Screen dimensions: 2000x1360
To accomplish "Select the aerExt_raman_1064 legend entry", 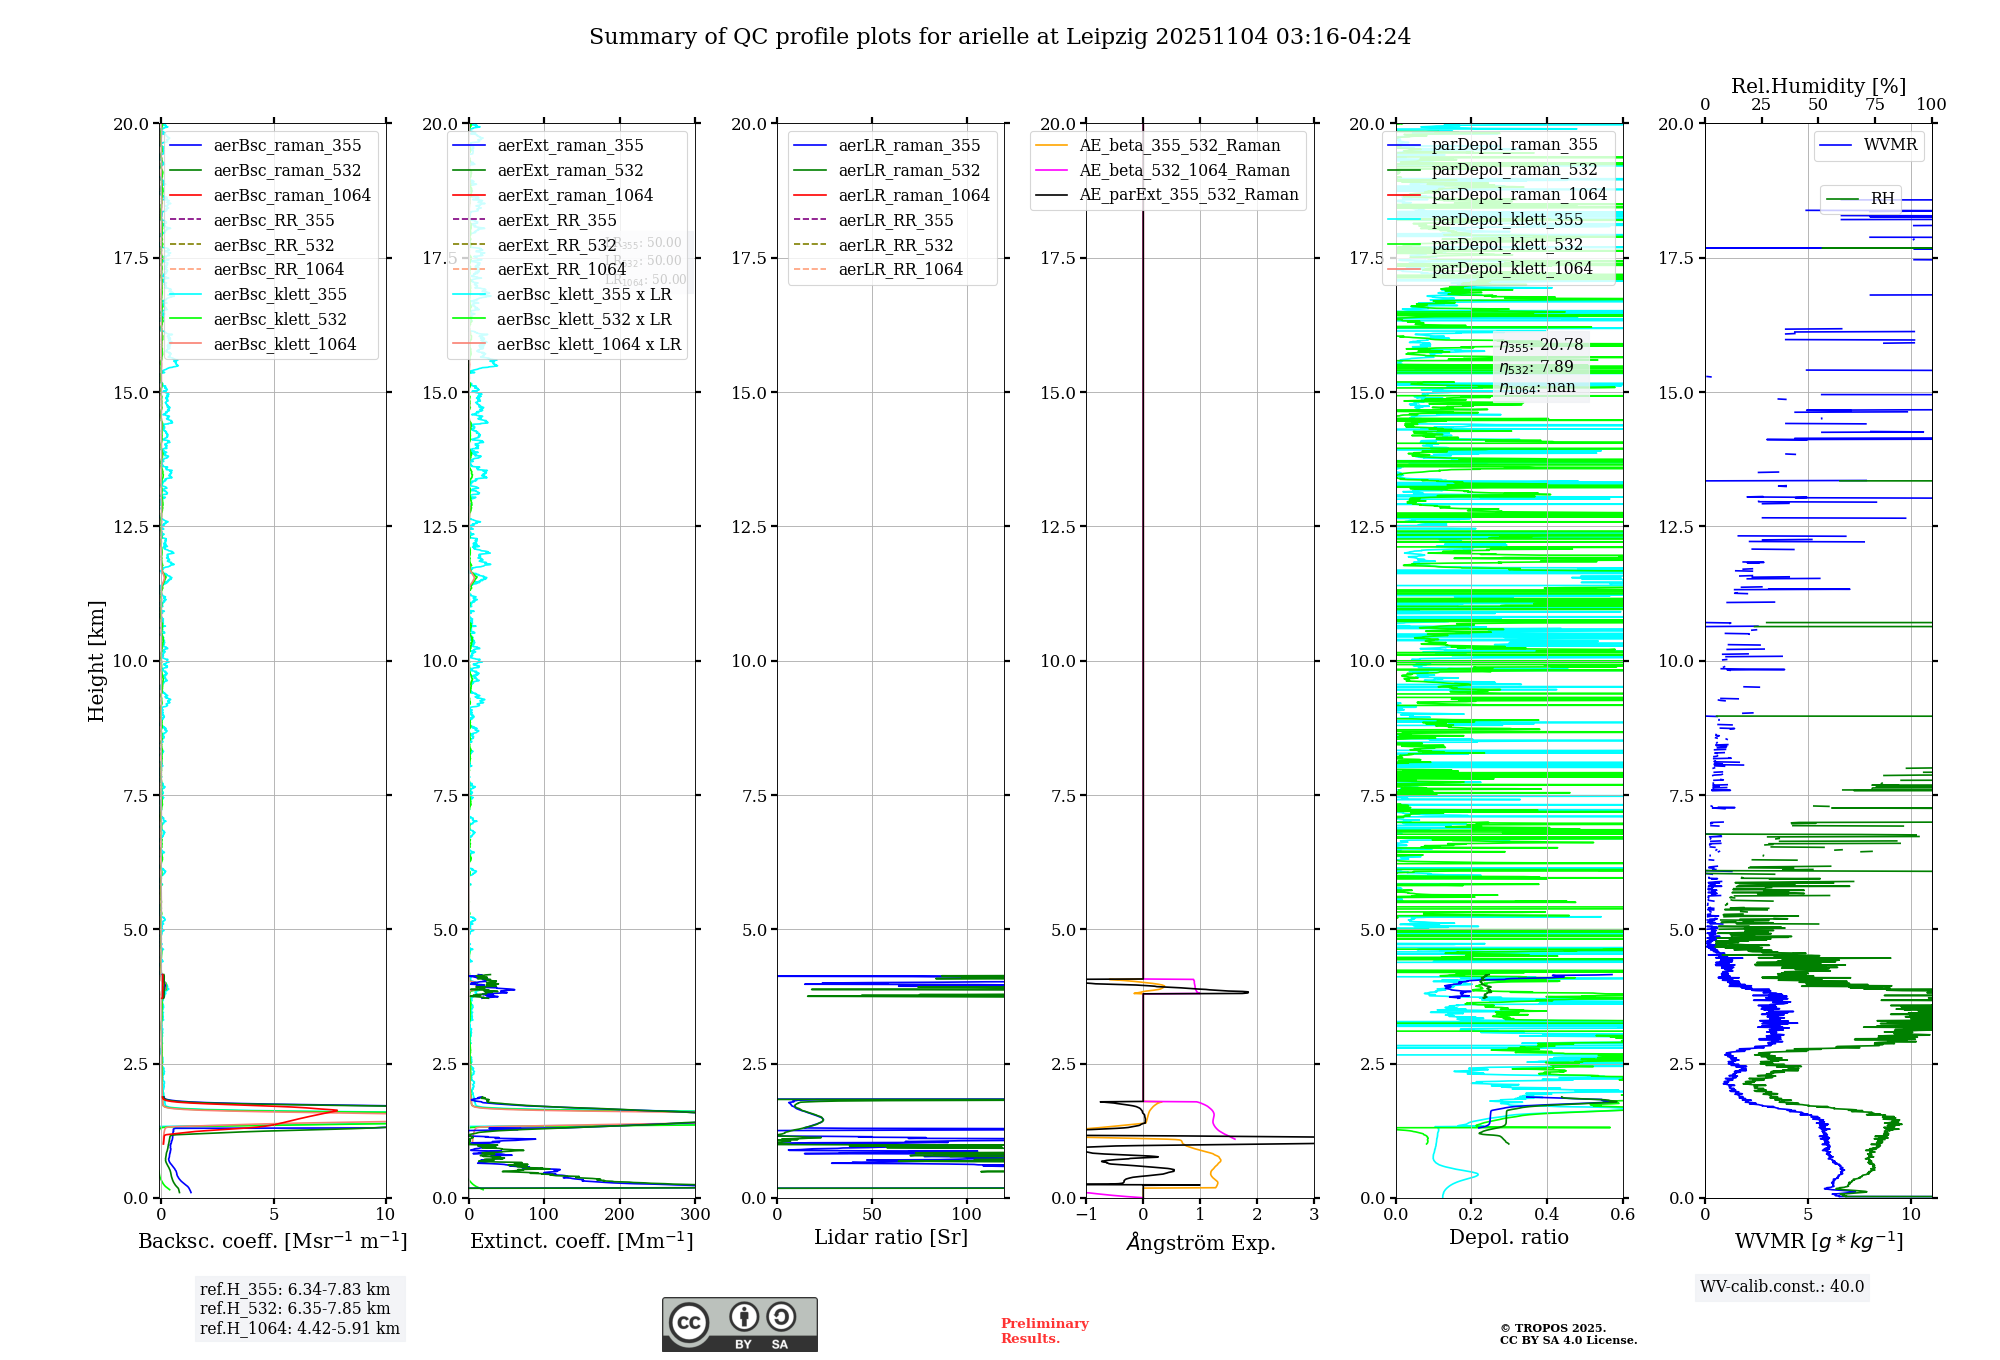I will [x=574, y=196].
